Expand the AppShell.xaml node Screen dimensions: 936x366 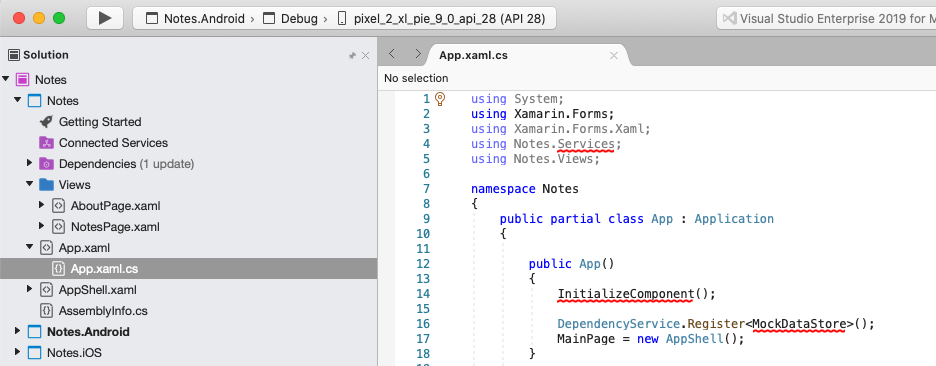pos(30,290)
